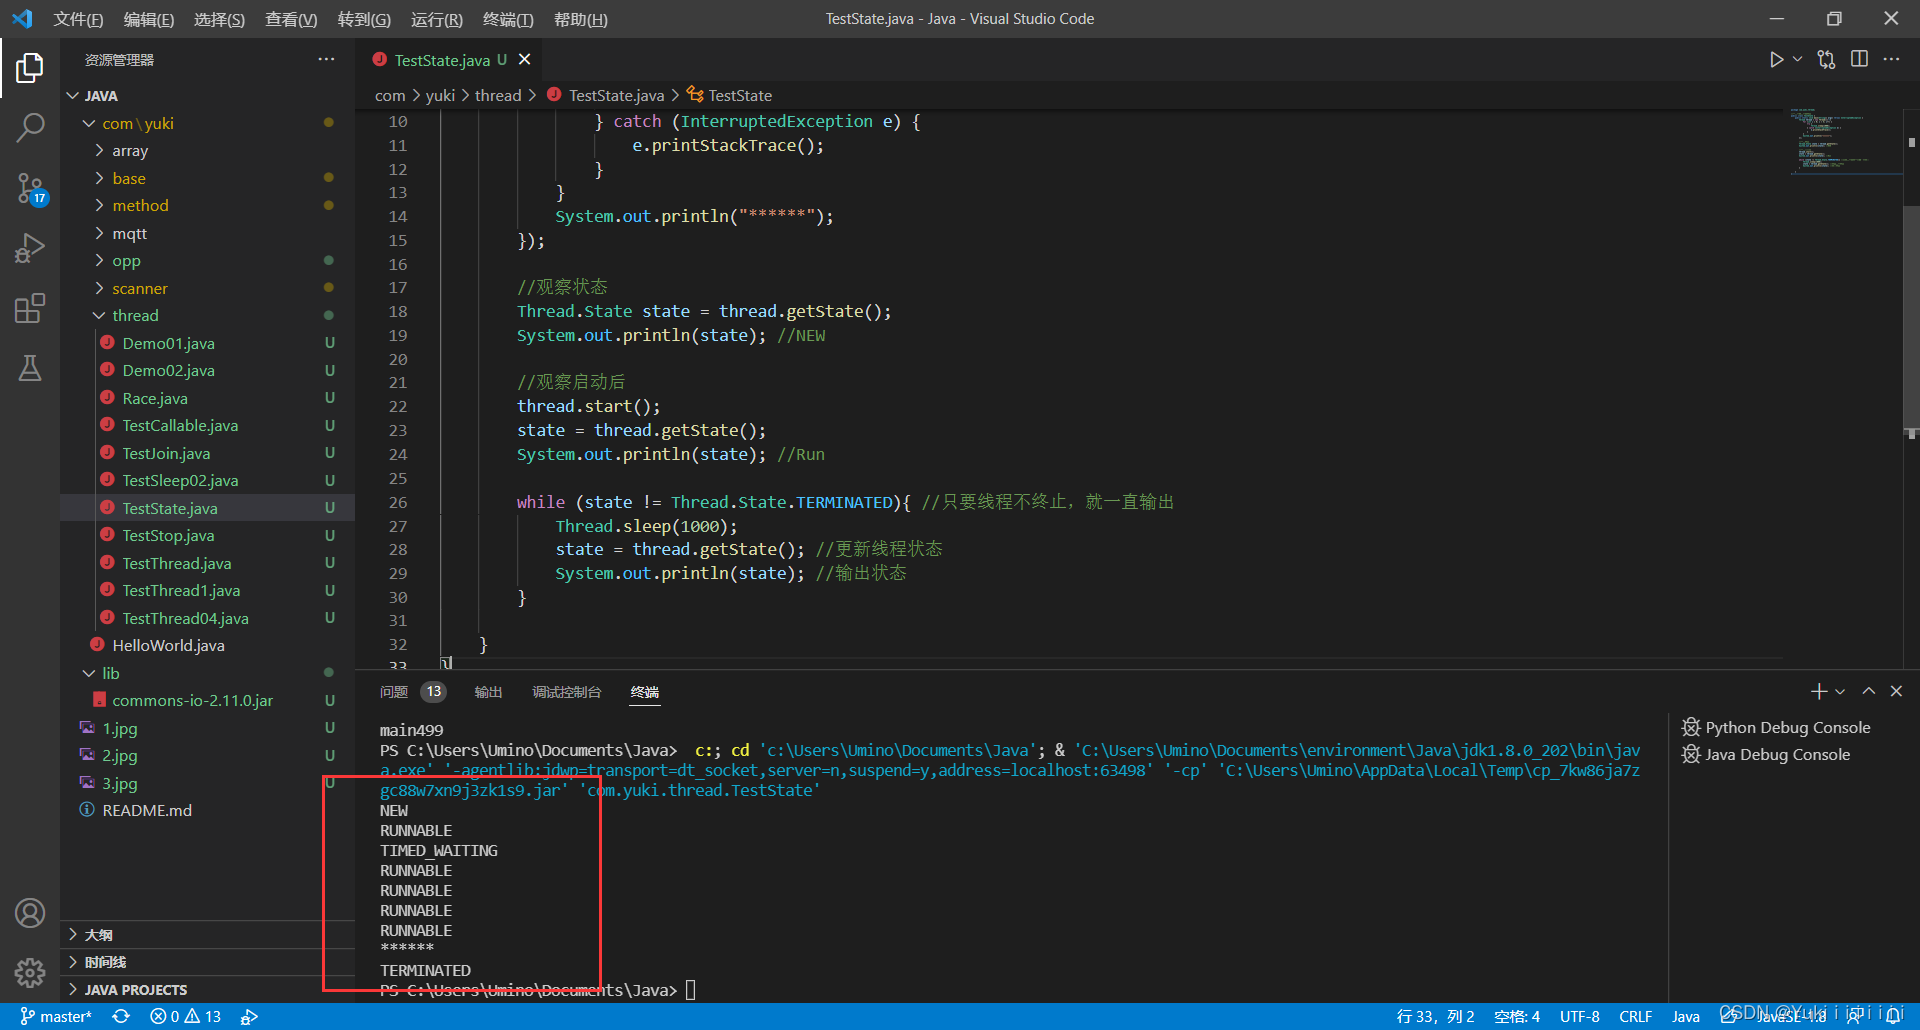Open editor more actions ellipsis

1891,60
